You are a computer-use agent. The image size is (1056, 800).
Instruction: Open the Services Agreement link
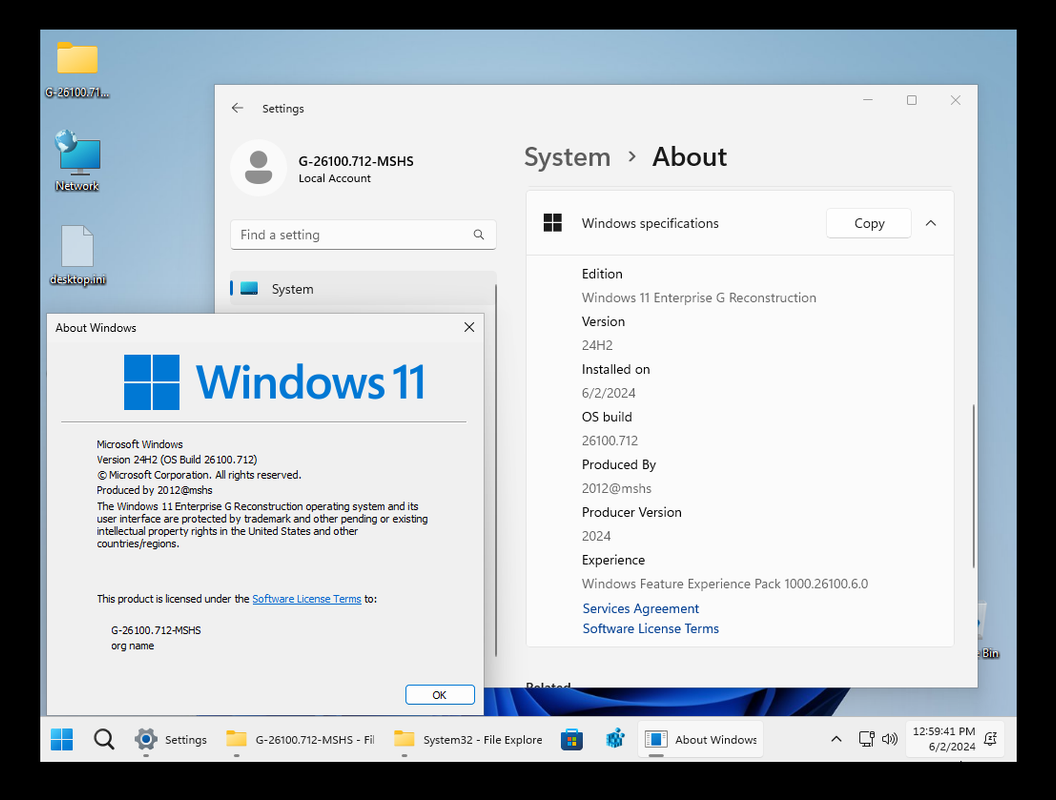[640, 608]
